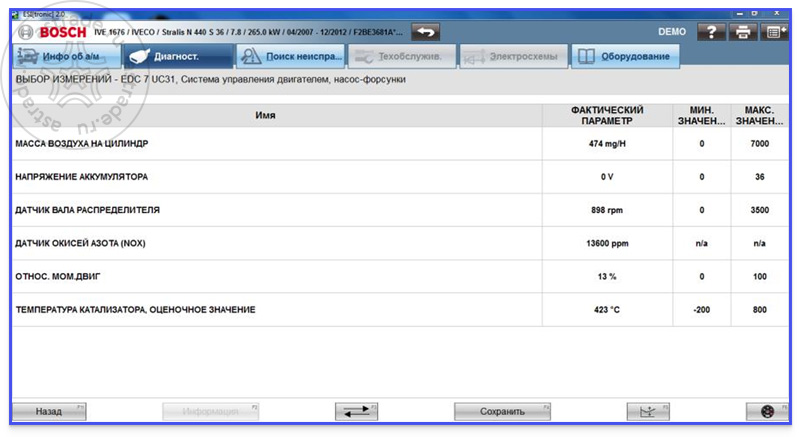Click the Имя column header
This screenshot has height=437, width=799.
(x=277, y=116)
